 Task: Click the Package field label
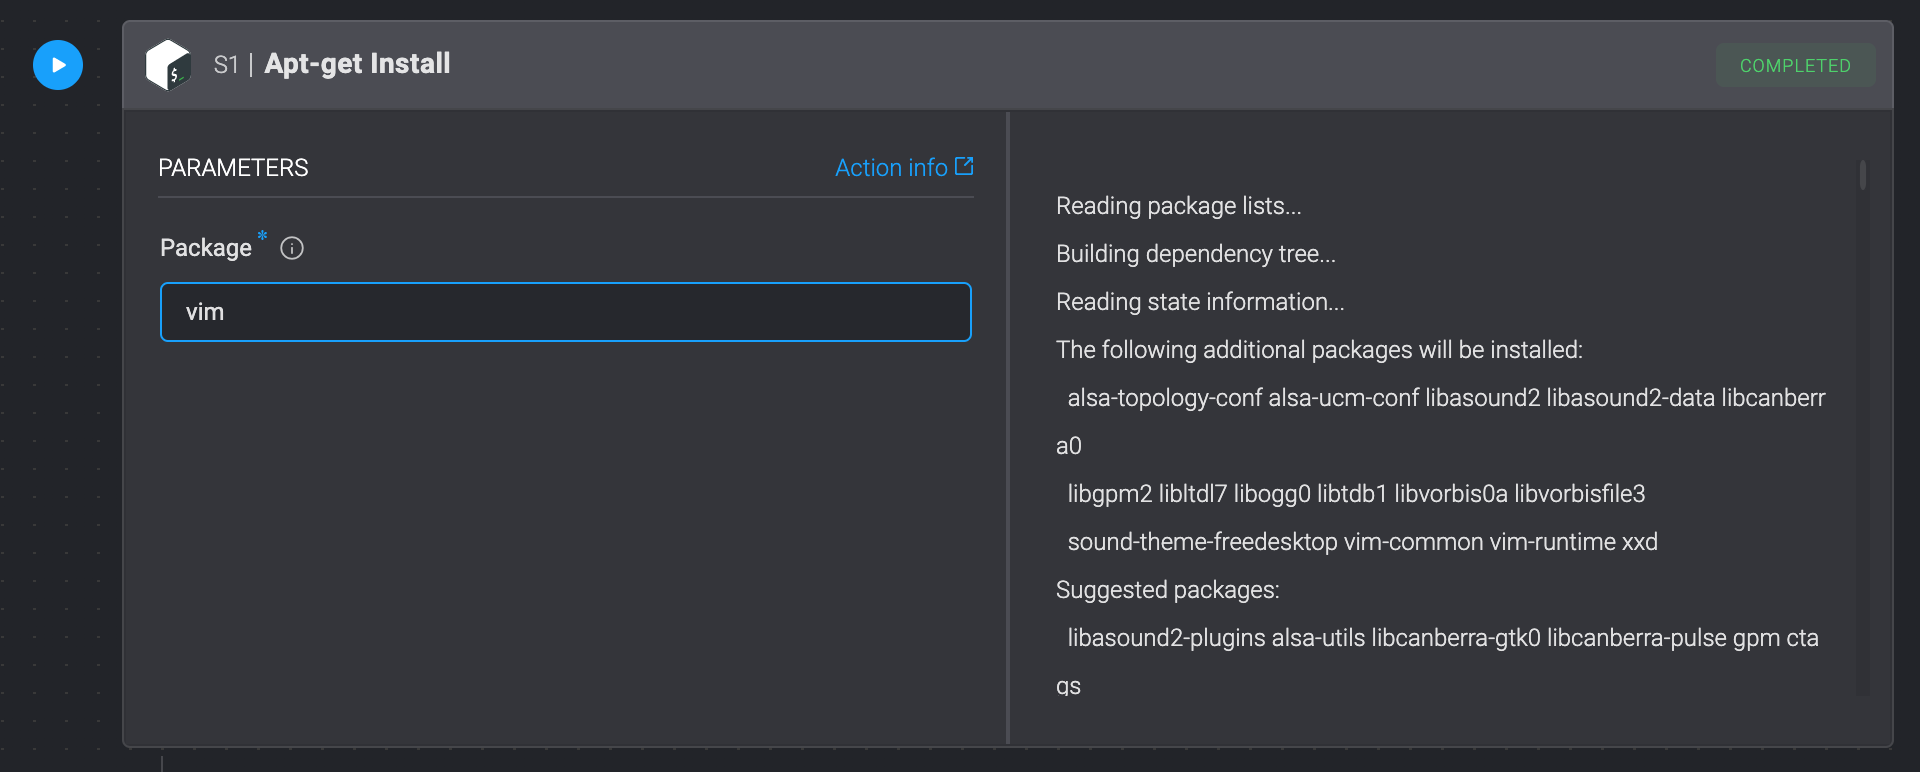(206, 248)
